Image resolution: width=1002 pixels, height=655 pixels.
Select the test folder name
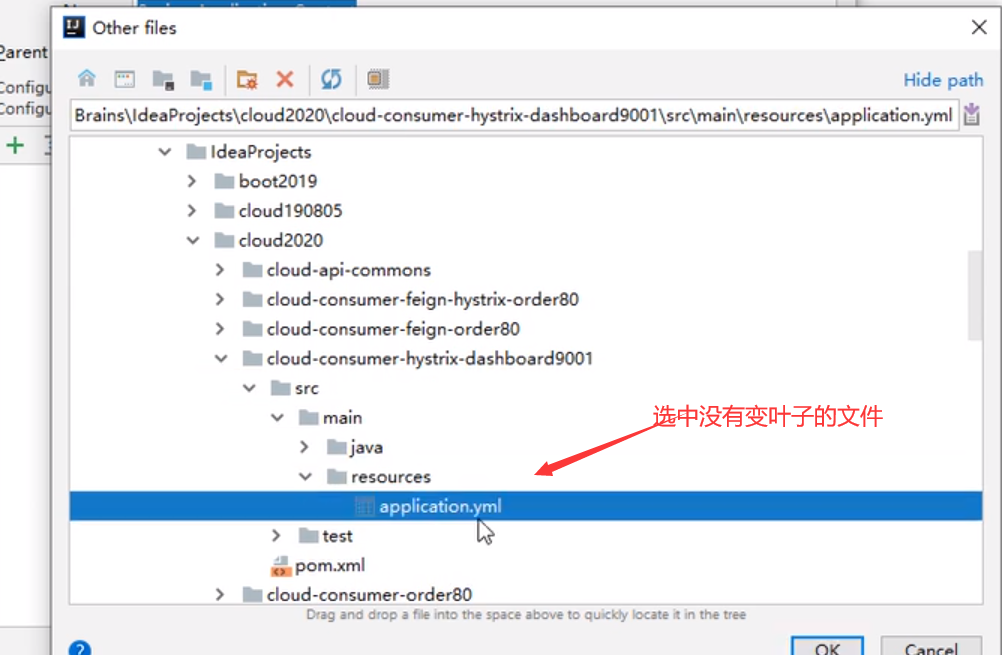pos(337,536)
